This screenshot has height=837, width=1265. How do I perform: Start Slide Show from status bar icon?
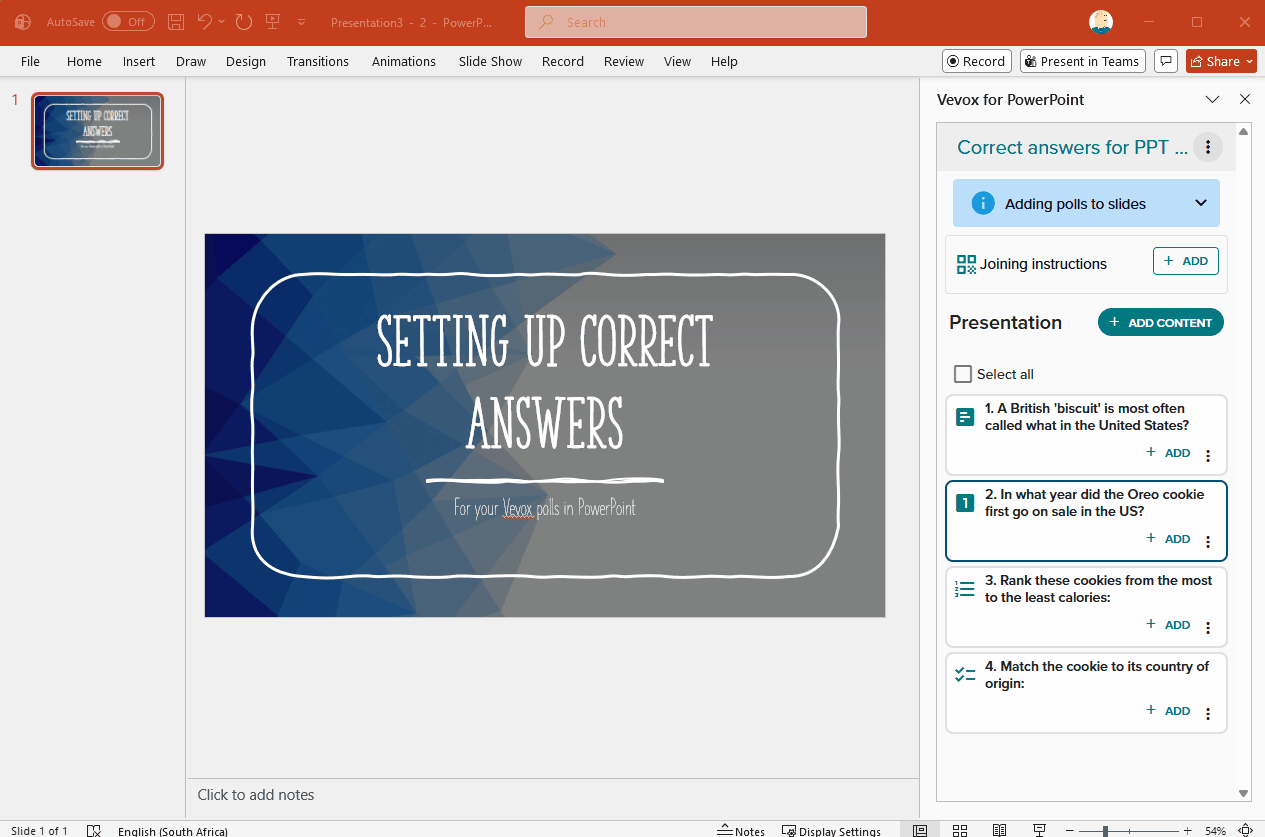click(x=1039, y=831)
